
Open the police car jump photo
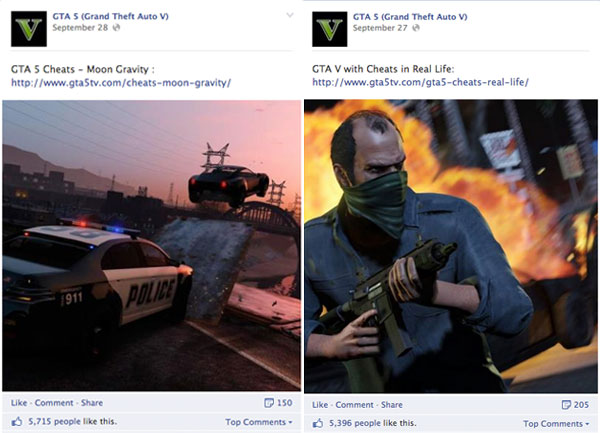pyautogui.click(x=152, y=246)
